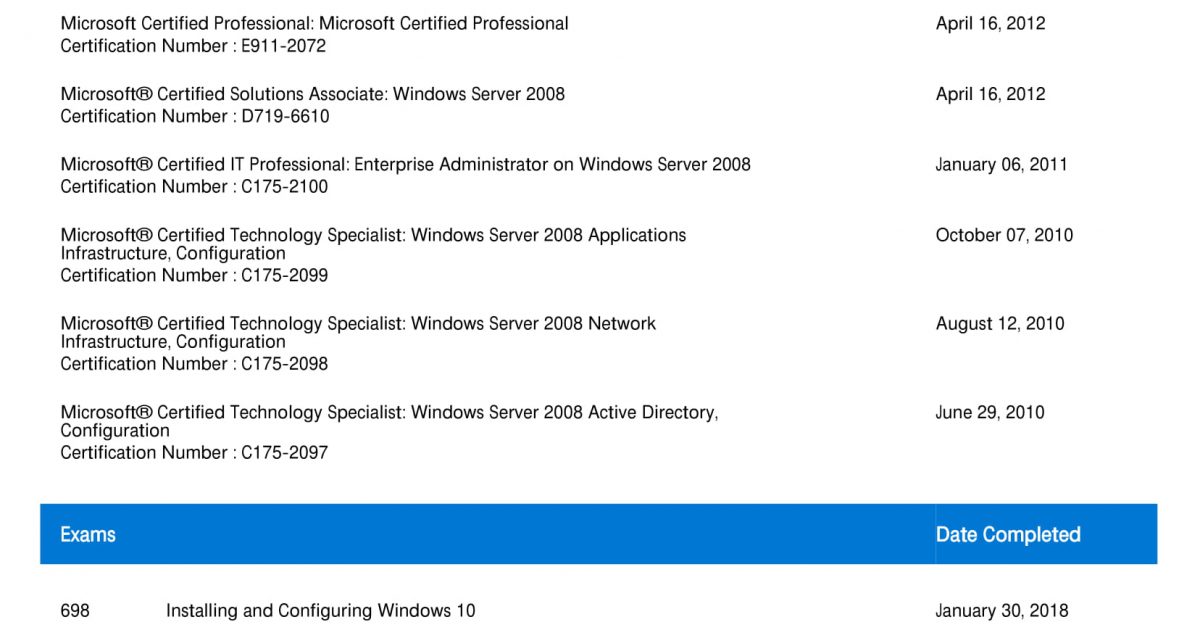Click the date October 07, 2010
Image resolution: width=1200 pixels, height=630 pixels.
click(1004, 235)
